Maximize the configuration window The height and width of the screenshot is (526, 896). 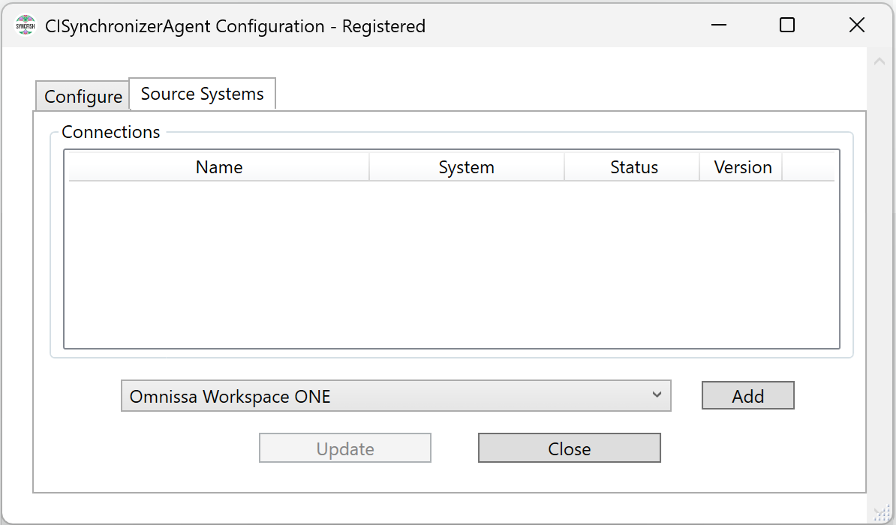tap(787, 25)
